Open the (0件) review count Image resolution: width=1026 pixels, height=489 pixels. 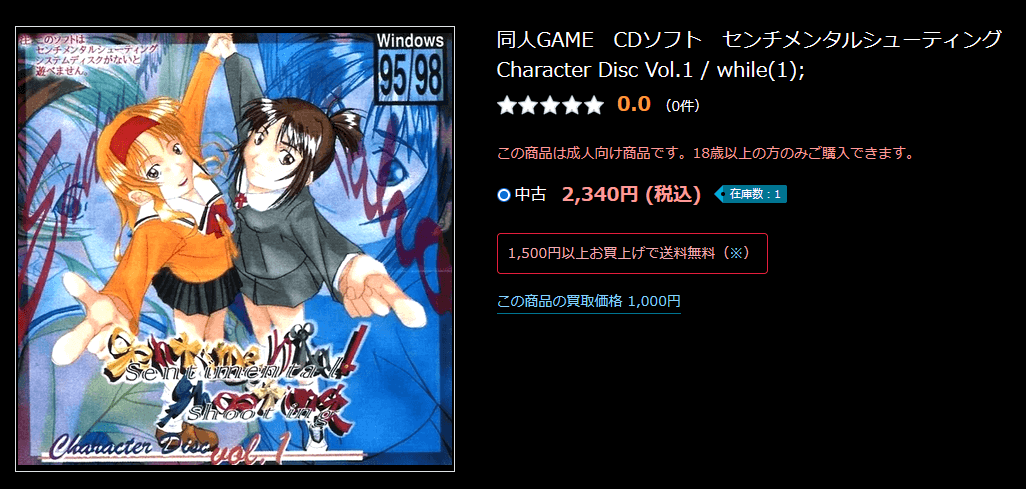coord(682,105)
